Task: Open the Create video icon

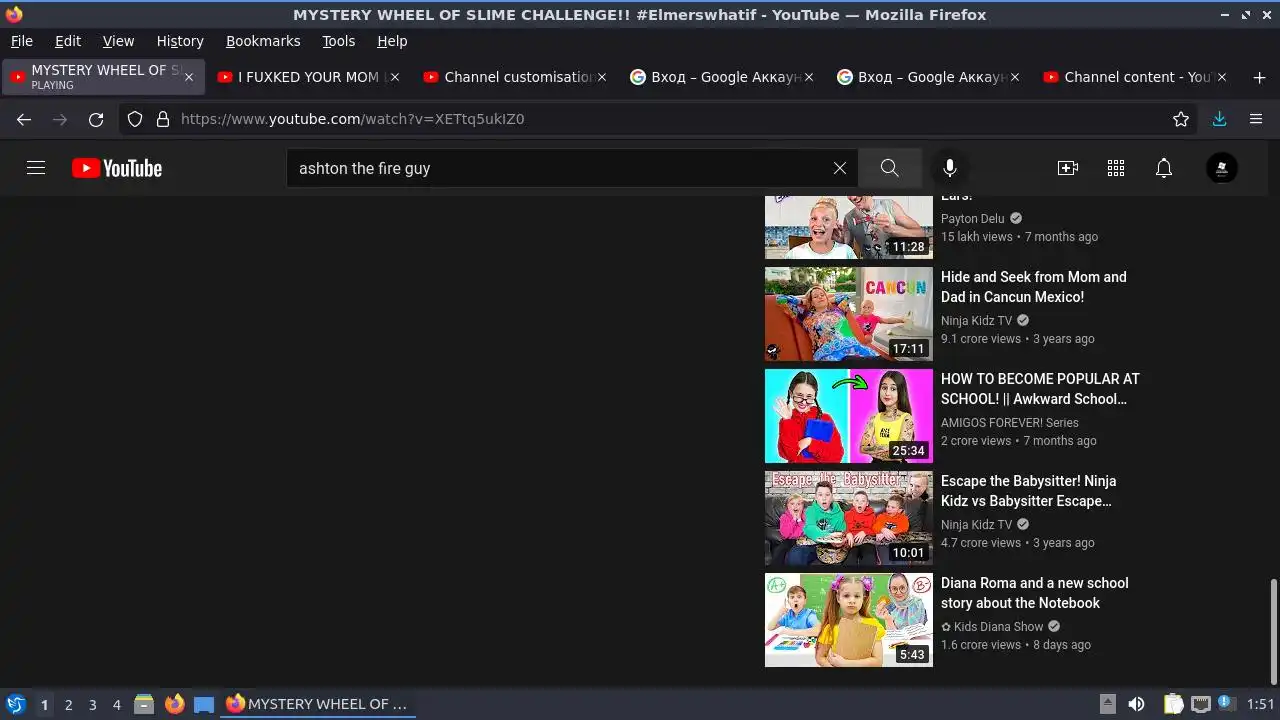Action: [x=1068, y=168]
